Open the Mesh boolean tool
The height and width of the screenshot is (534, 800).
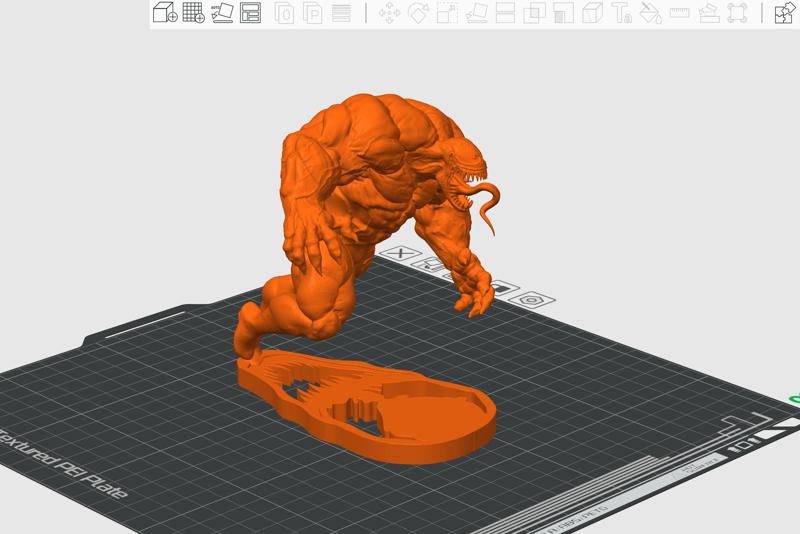coord(534,13)
